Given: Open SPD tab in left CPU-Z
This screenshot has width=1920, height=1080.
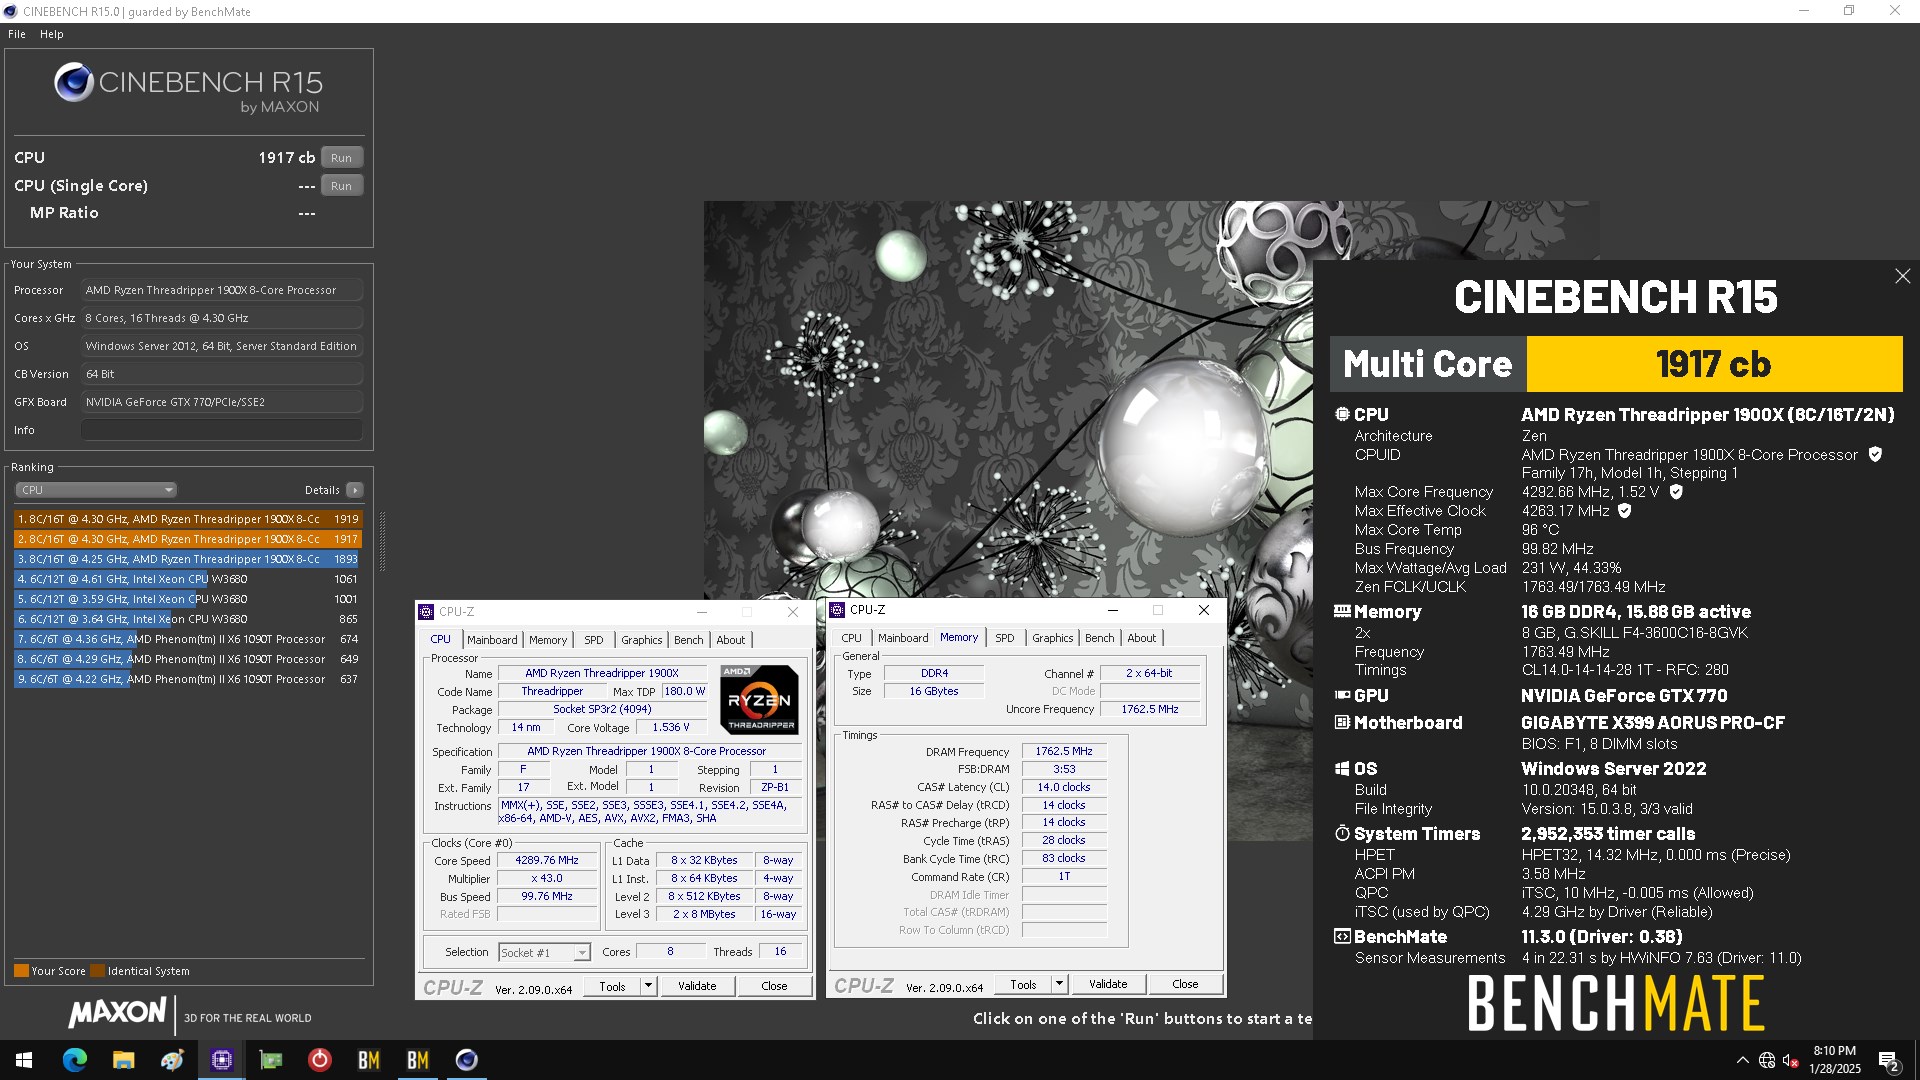Looking at the screenshot, I should [594, 640].
